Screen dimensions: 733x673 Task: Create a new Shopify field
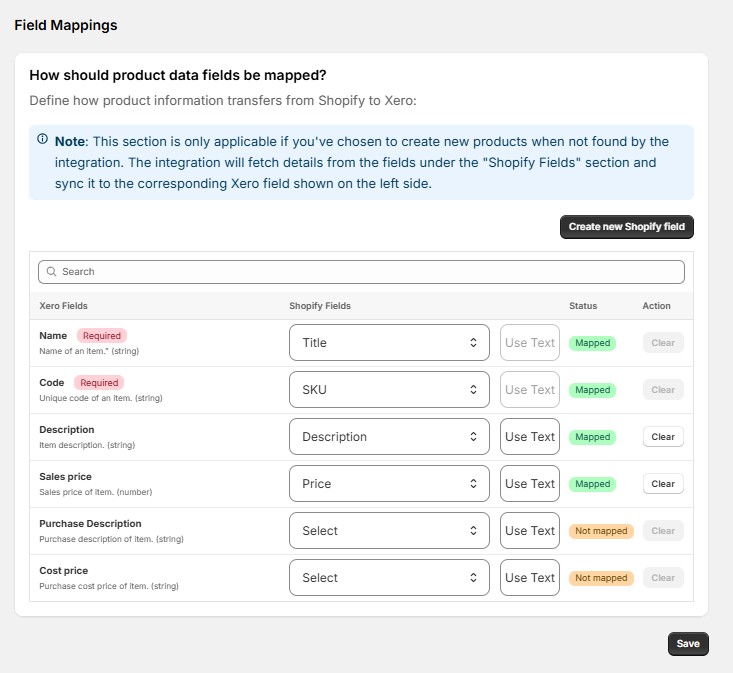pyautogui.click(x=626, y=227)
